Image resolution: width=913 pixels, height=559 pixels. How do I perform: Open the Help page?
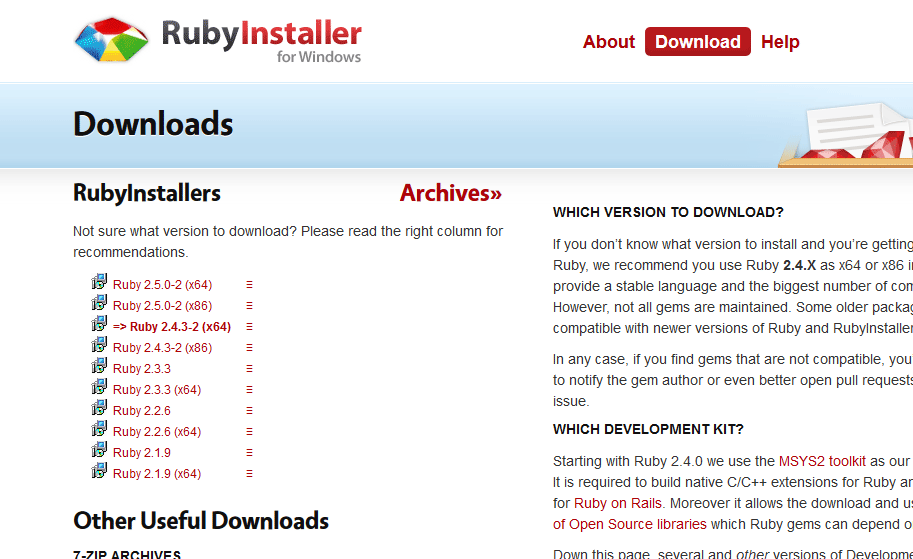[780, 42]
